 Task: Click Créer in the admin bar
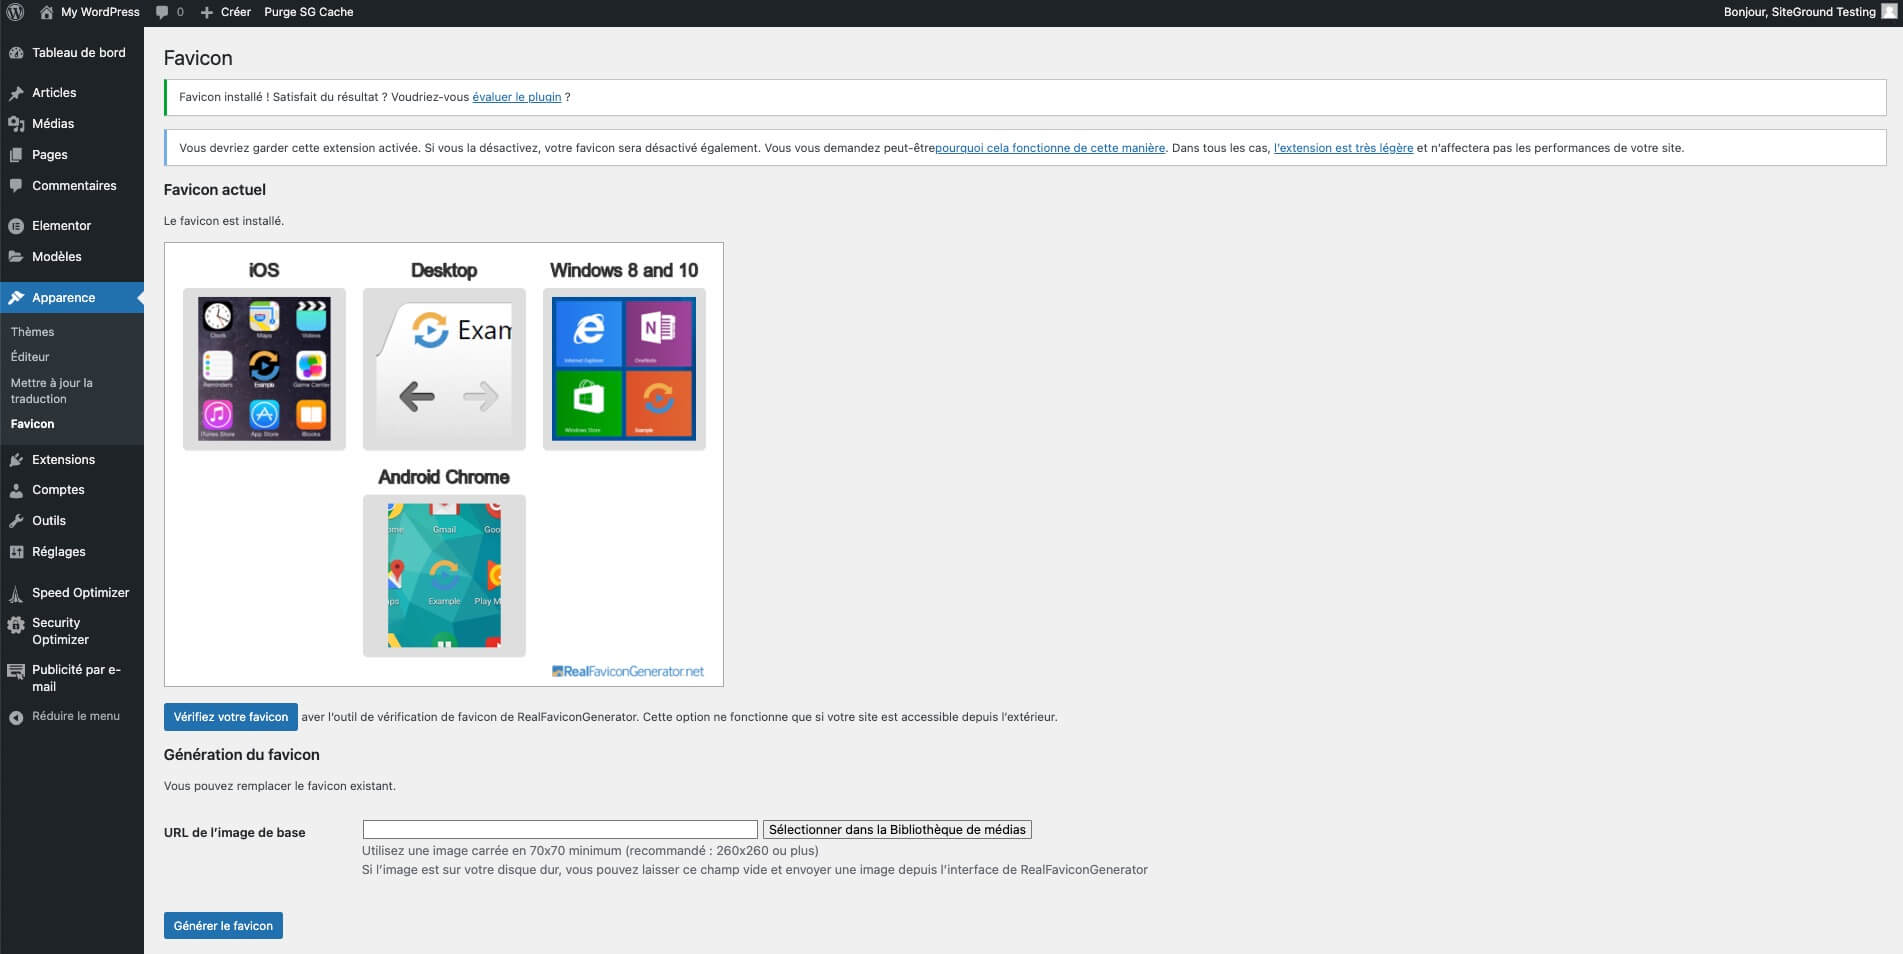click(236, 12)
